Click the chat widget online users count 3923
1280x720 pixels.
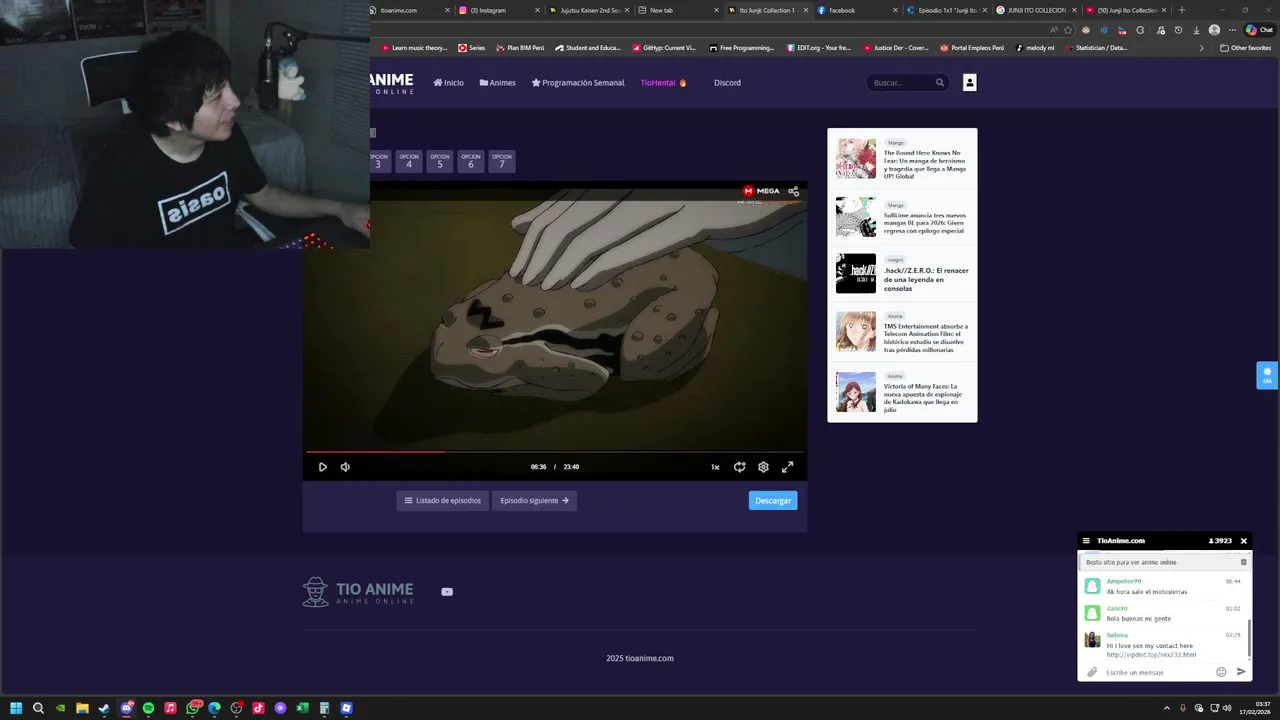(x=1220, y=541)
